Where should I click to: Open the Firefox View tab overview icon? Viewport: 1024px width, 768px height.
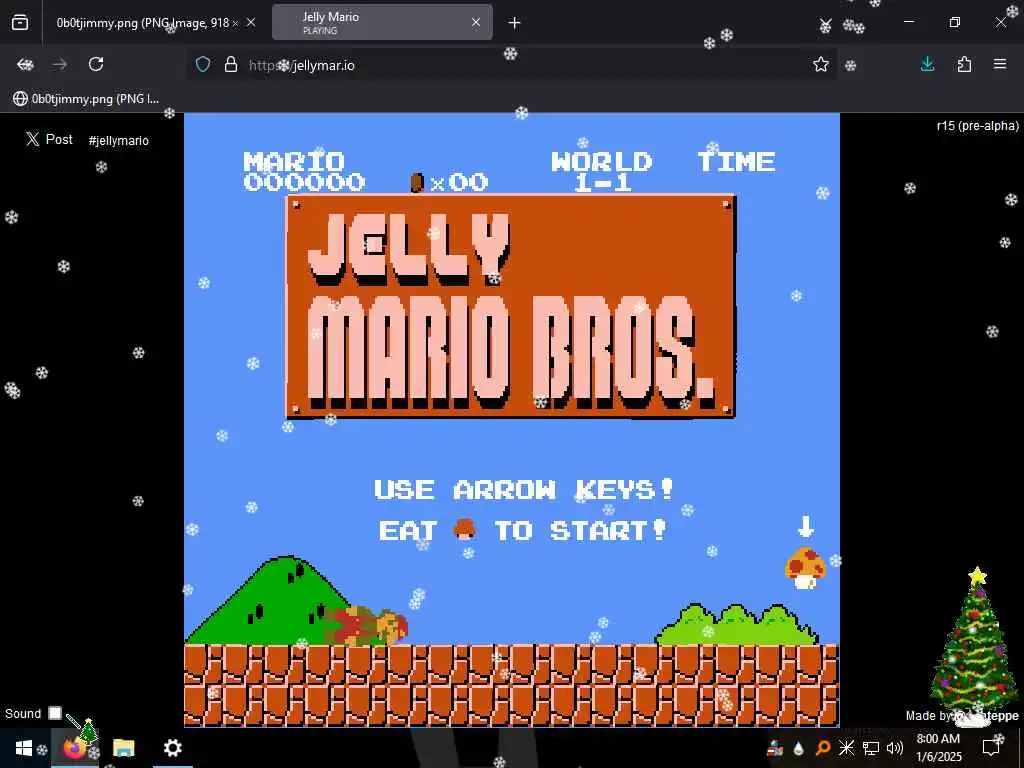(20, 23)
